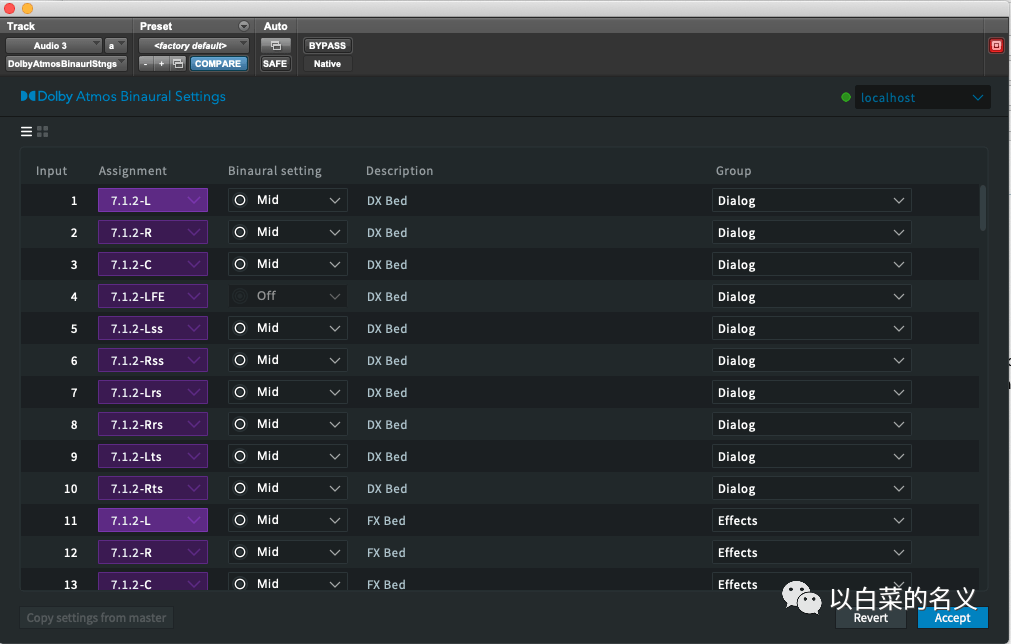Click the Binaural setting column header
Image resolution: width=1011 pixels, height=644 pixels.
coord(275,171)
